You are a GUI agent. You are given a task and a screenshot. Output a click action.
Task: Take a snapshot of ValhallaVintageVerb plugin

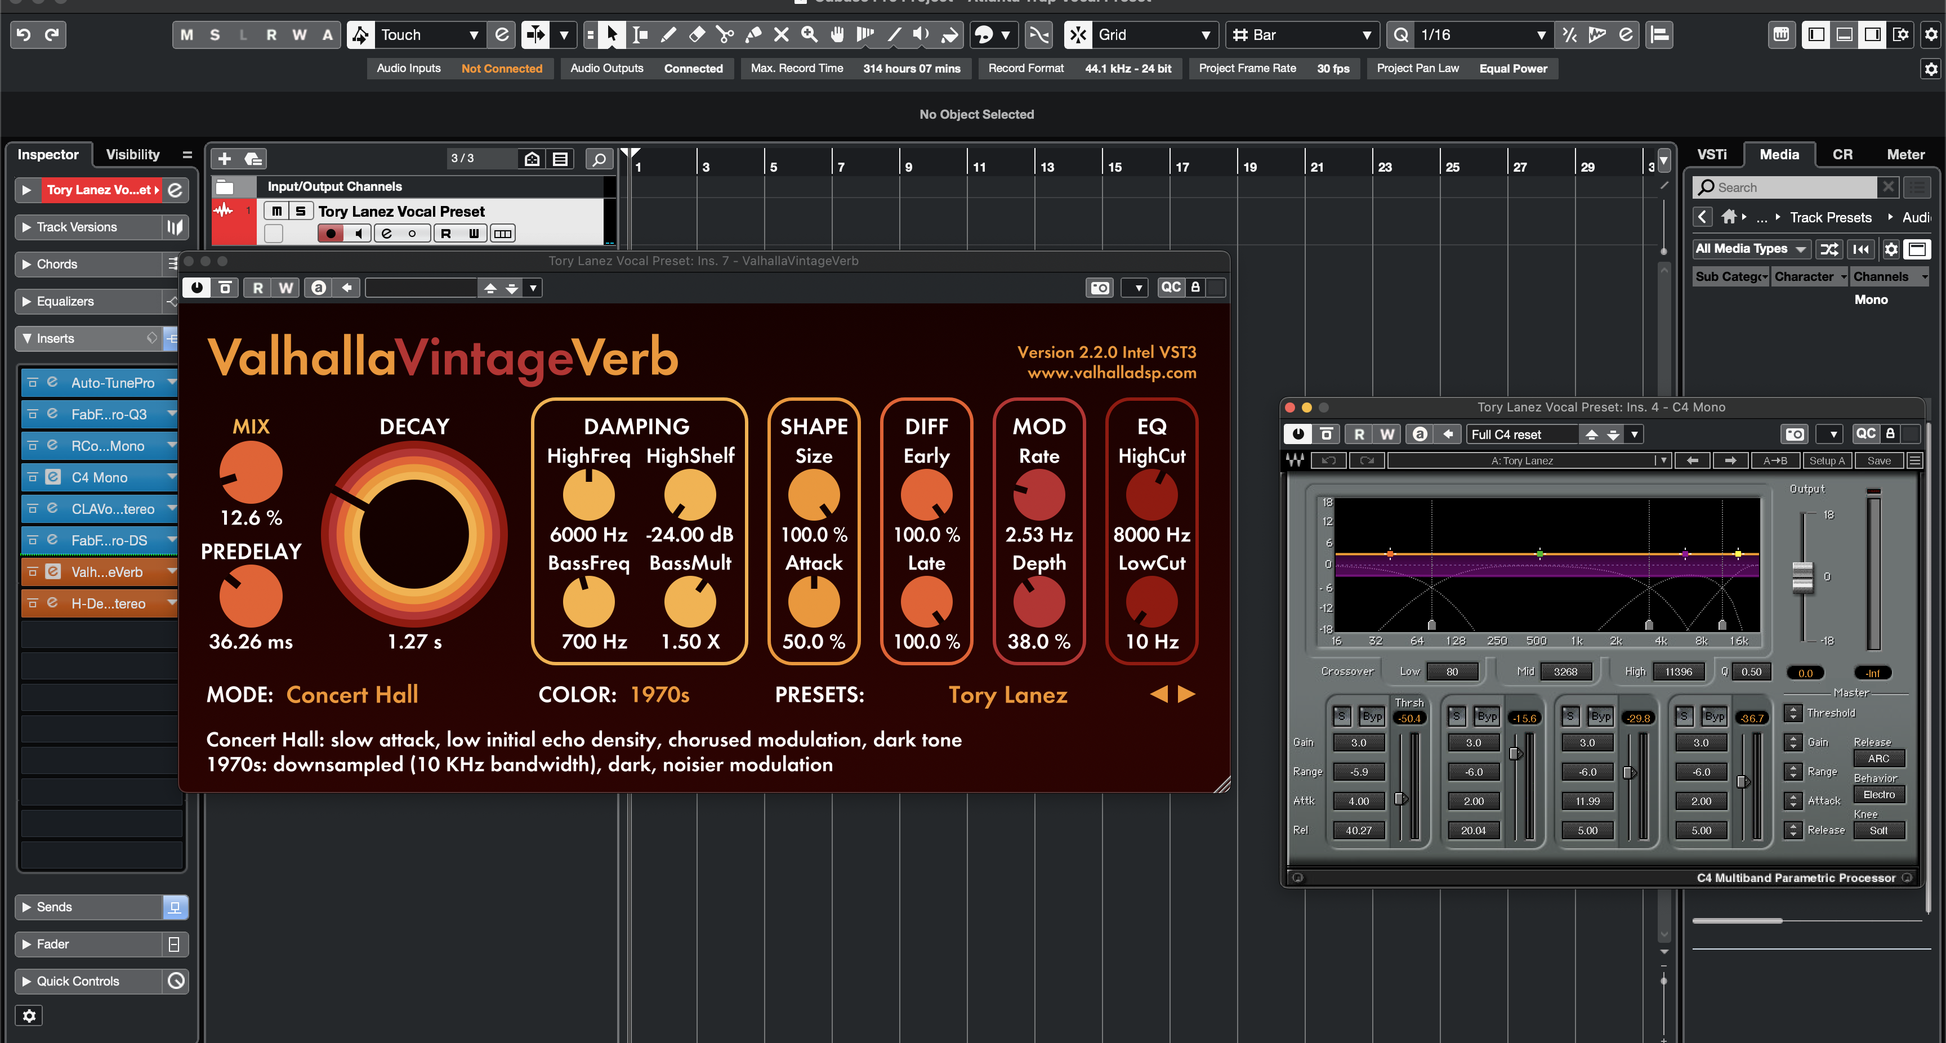[1100, 288]
